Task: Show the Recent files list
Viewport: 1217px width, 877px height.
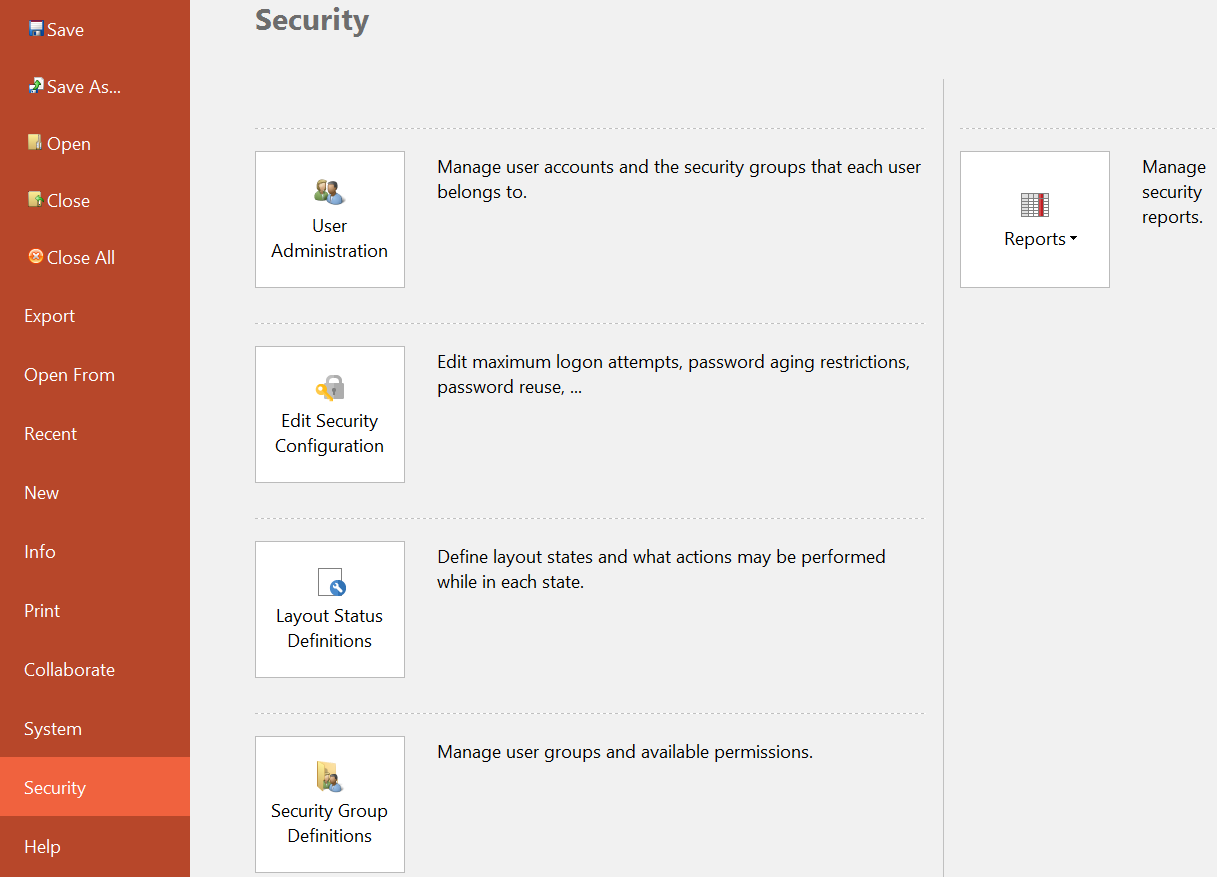Action: pyautogui.click(x=50, y=434)
